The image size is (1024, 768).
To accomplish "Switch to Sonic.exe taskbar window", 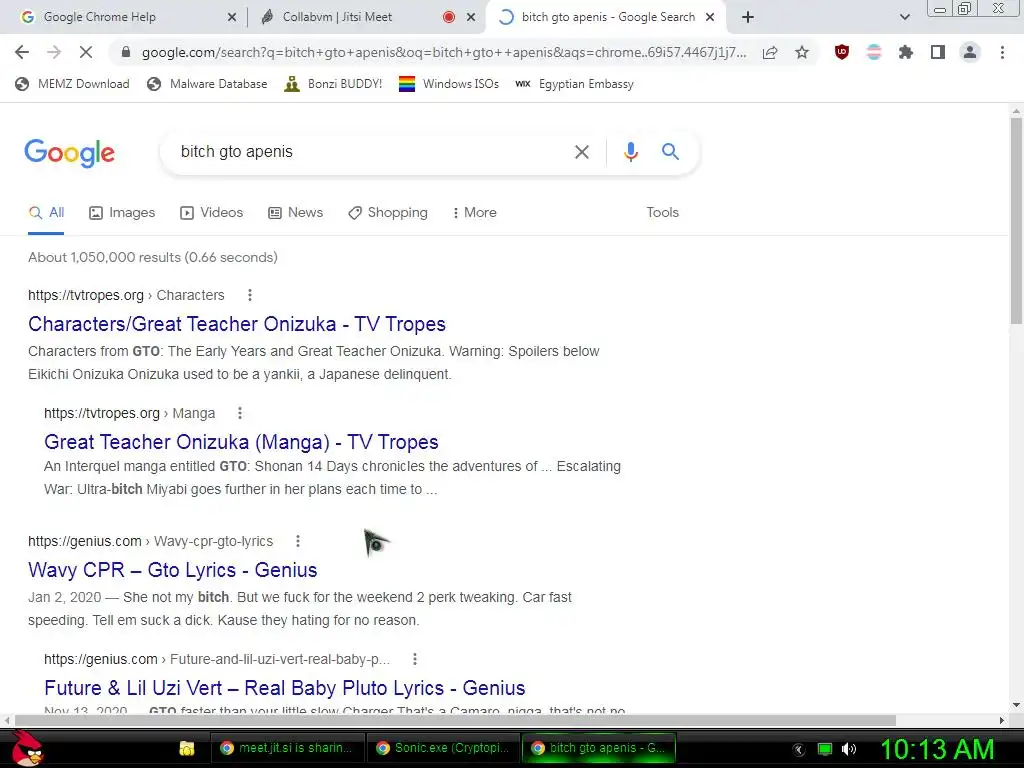I will [443, 748].
